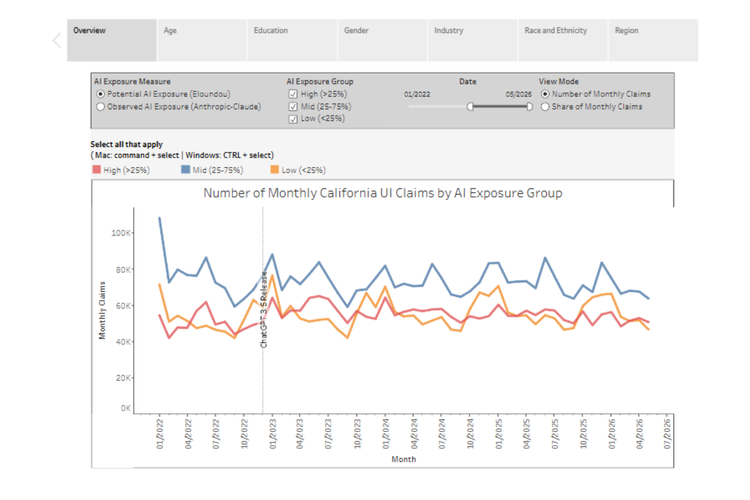Switch to the Education tab

(x=292, y=40)
